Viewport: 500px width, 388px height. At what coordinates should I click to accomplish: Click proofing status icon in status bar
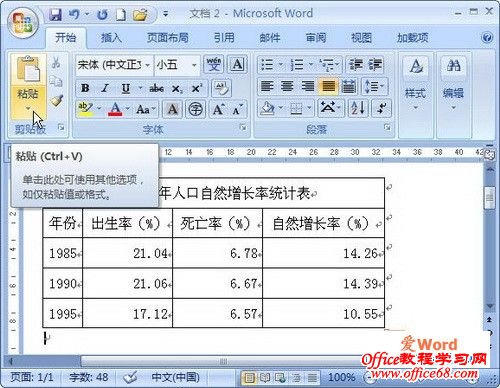pyautogui.click(x=130, y=378)
